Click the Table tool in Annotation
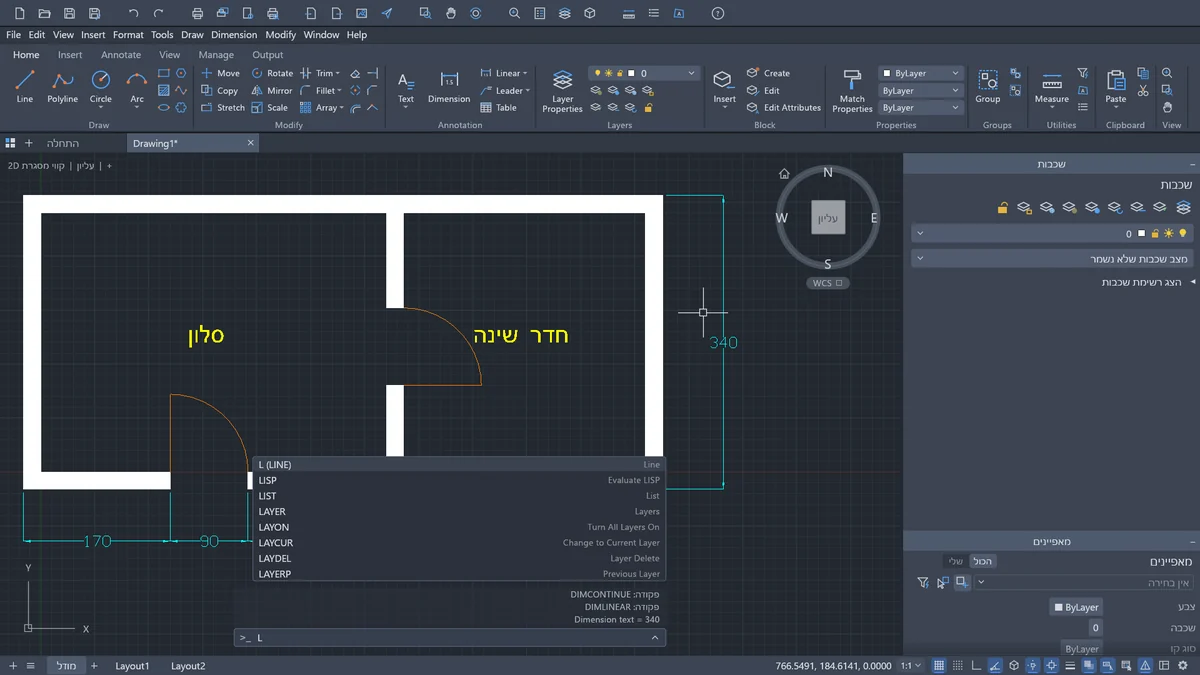 (x=498, y=107)
